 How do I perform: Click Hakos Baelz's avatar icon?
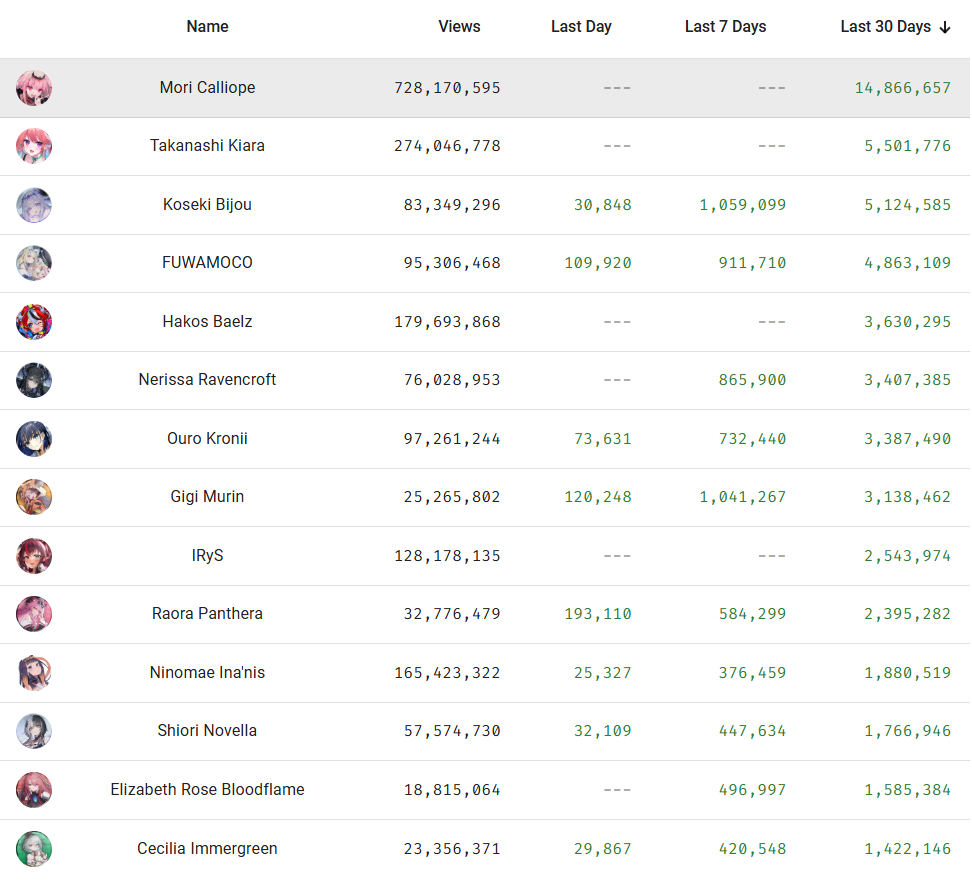[34, 322]
